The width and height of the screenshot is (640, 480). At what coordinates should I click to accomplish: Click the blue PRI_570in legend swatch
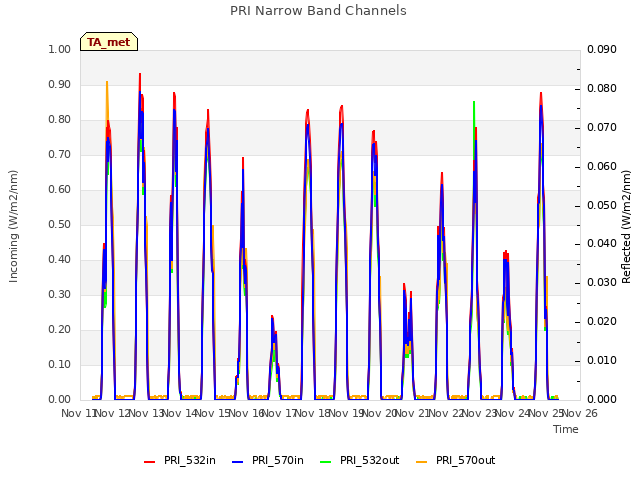[238, 462]
